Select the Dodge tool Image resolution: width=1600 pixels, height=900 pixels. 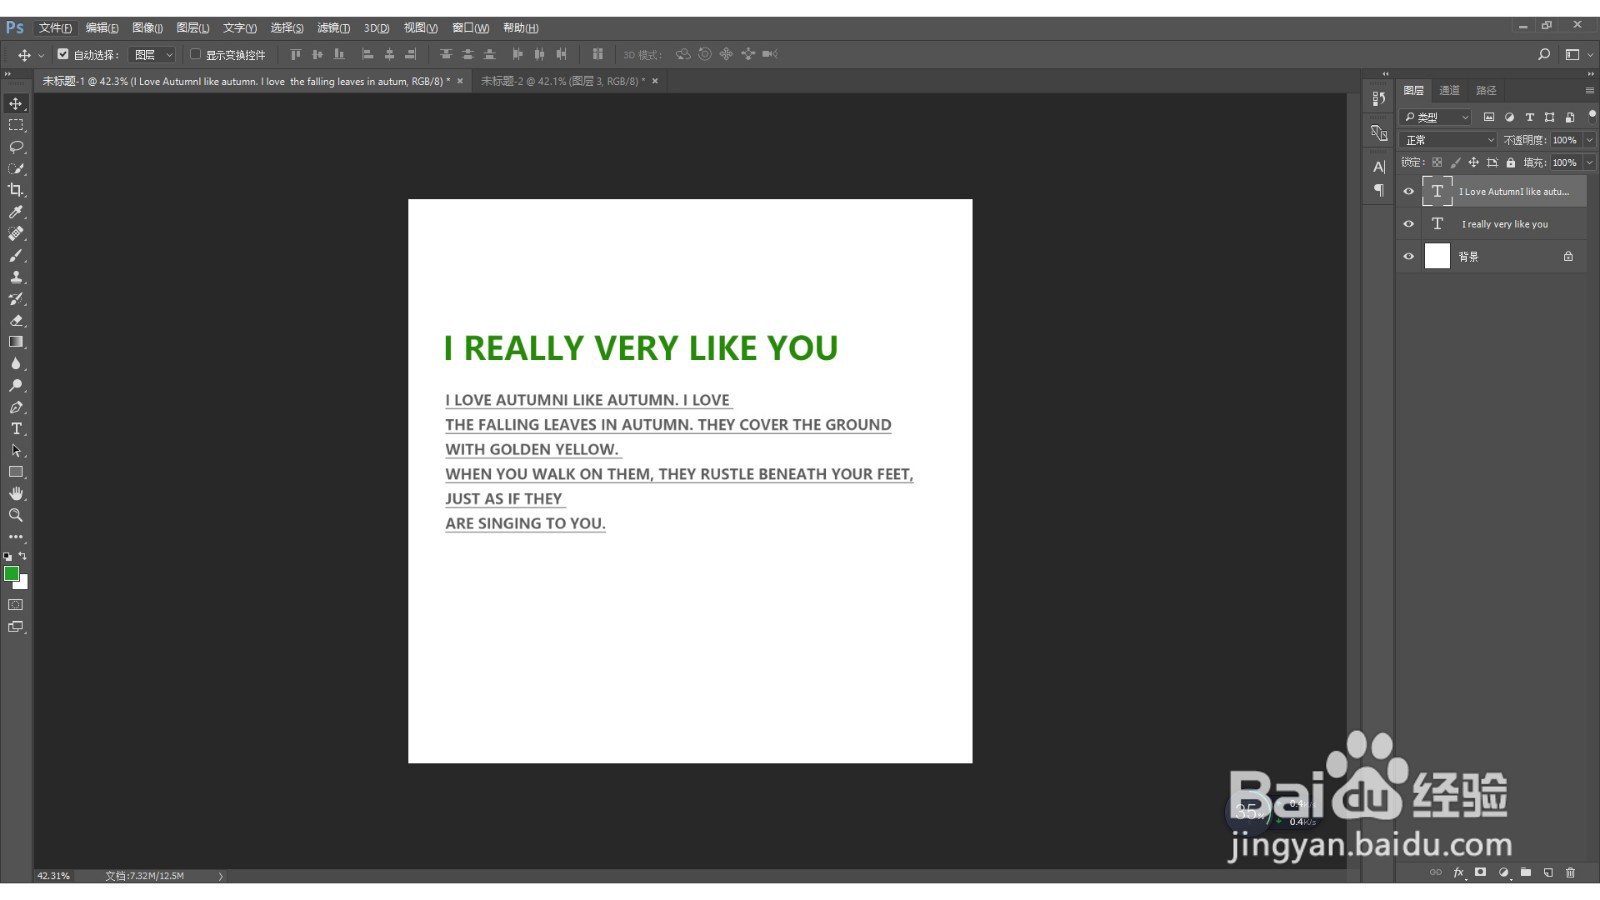tap(16, 385)
